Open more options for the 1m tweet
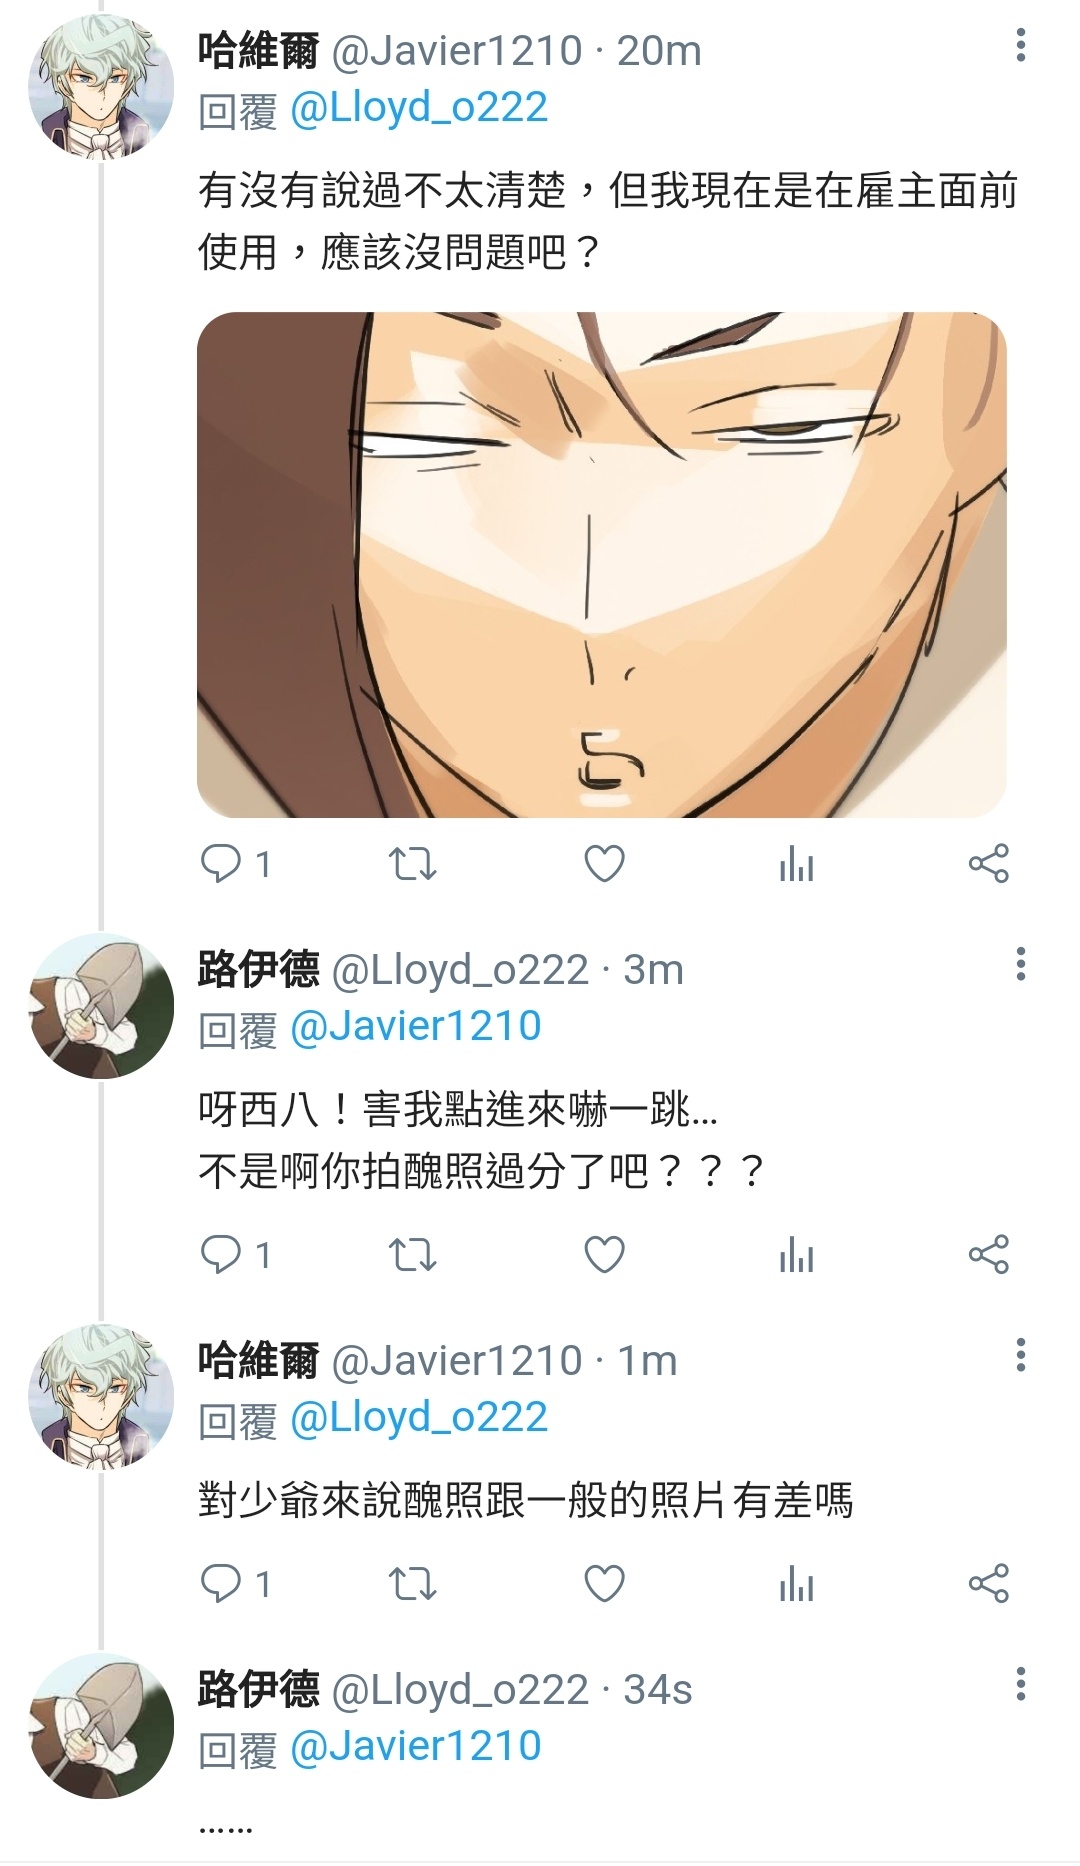 1020,1355
